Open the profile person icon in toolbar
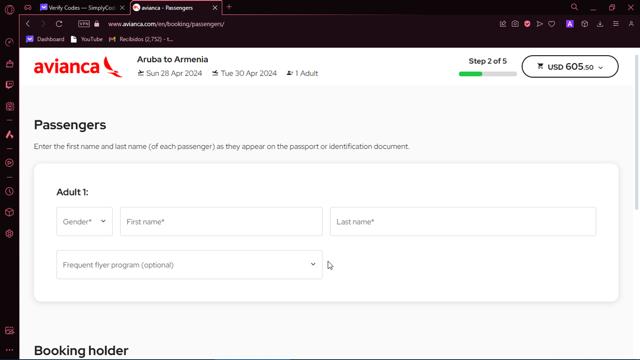 click(631, 24)
